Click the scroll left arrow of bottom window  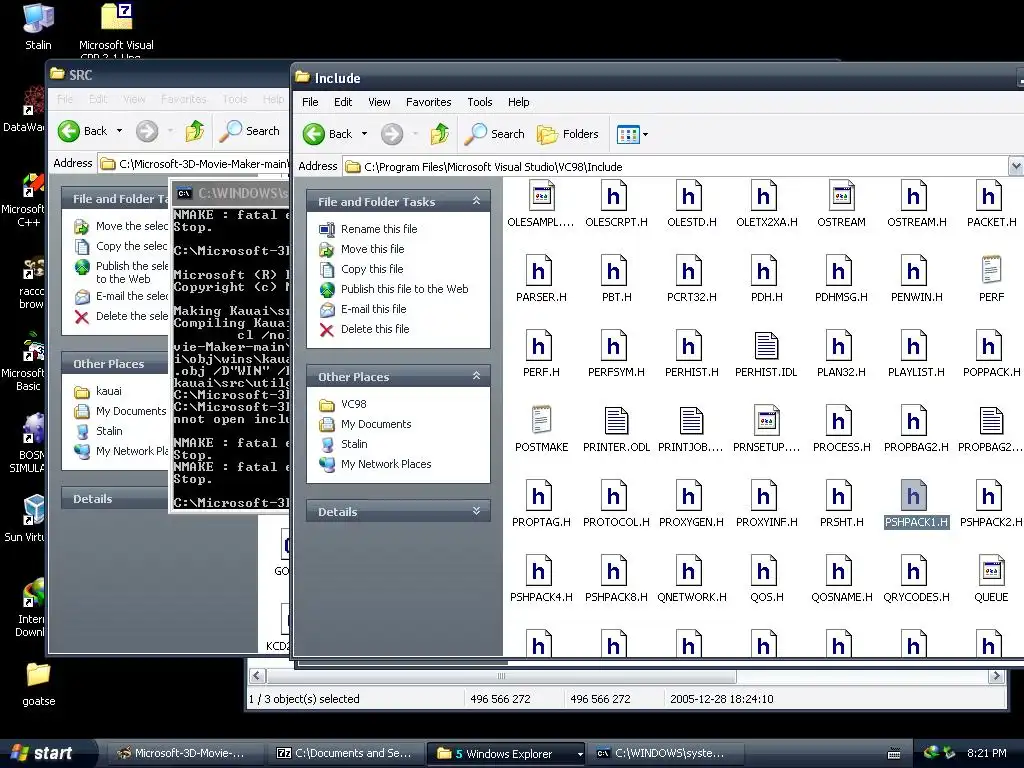point(257,676)
